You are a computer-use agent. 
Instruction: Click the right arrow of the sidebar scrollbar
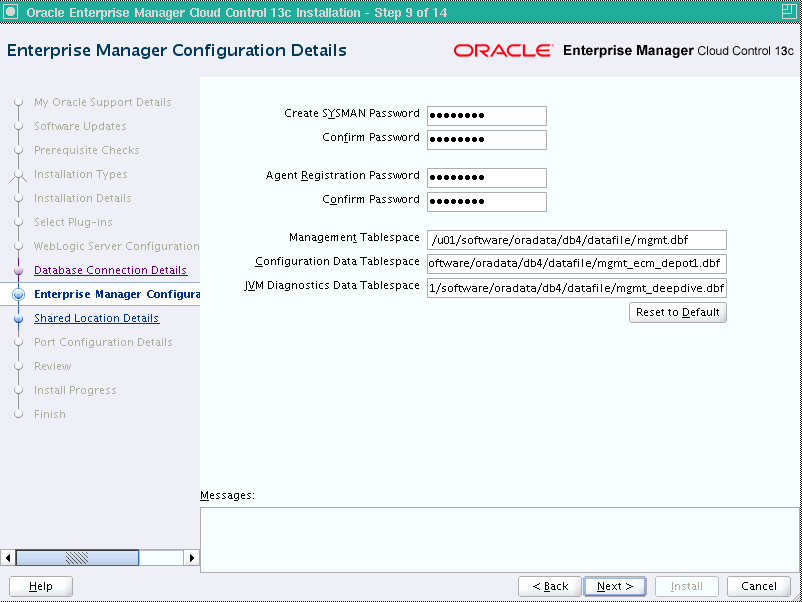(191, 558)
